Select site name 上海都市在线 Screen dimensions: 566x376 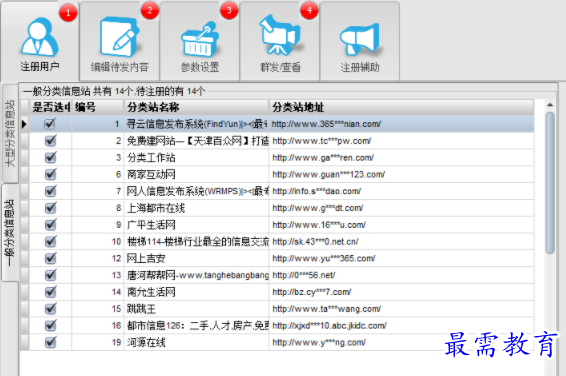pos(156,208)
